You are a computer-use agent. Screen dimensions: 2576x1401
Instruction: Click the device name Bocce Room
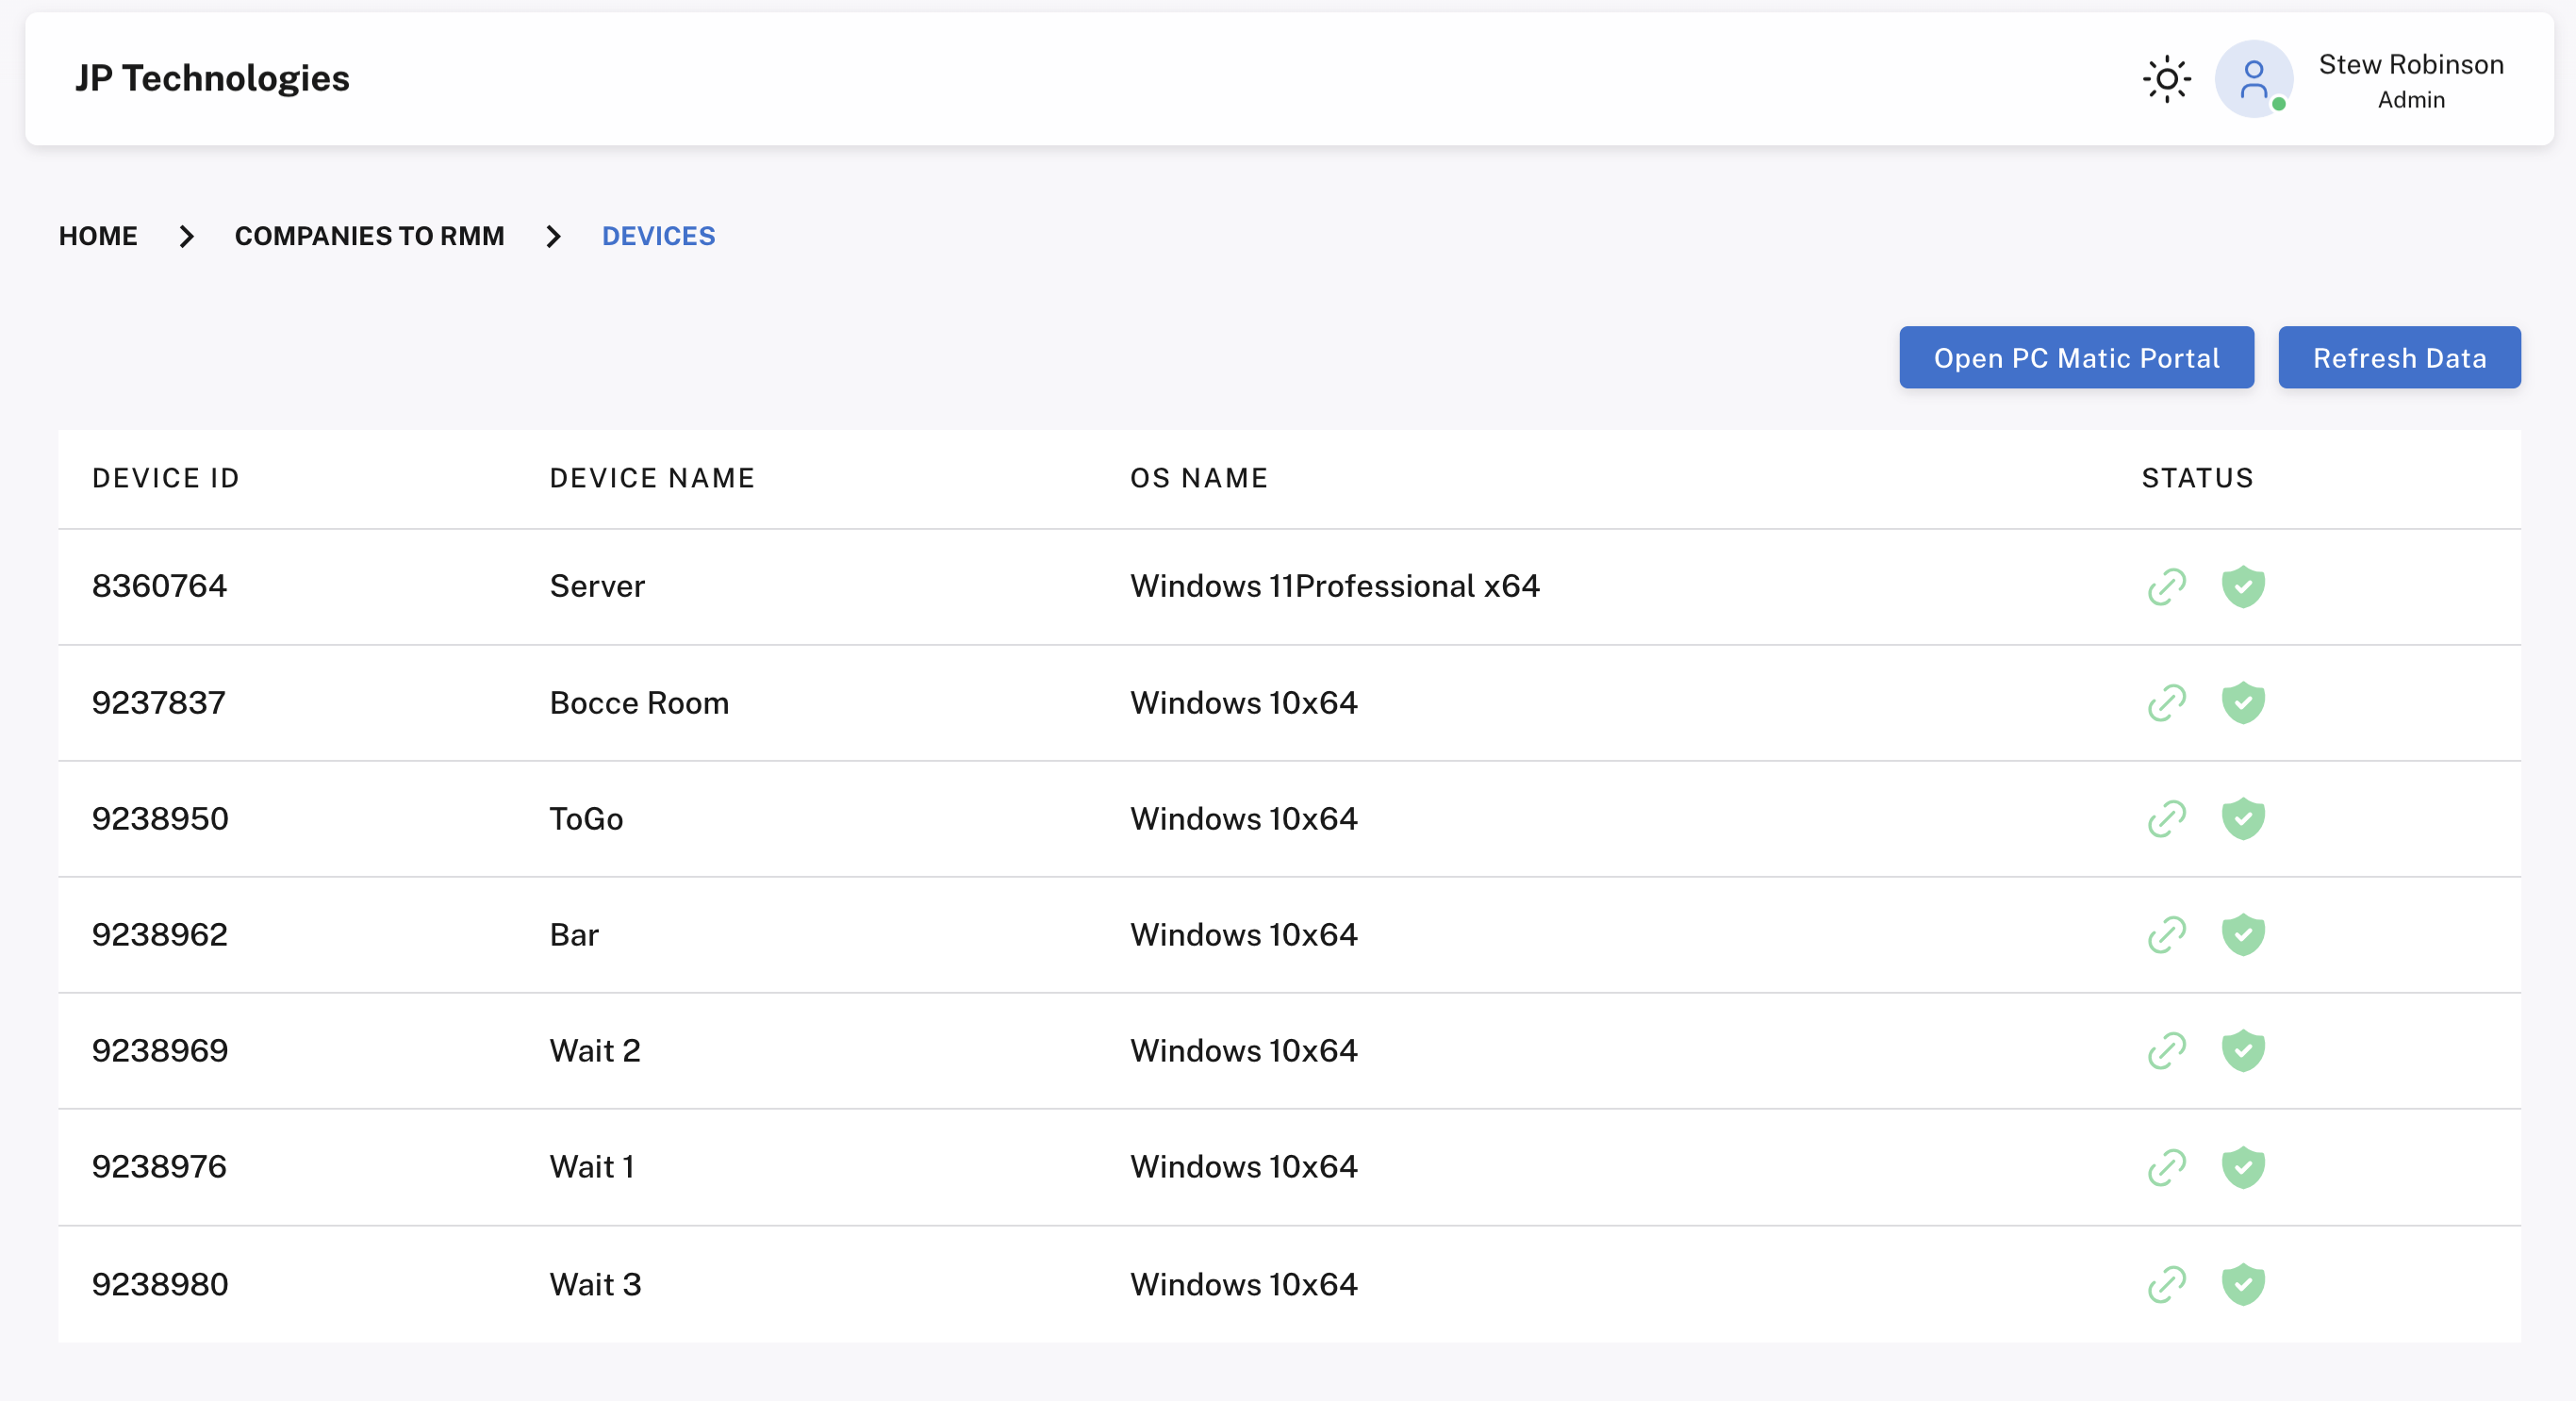click(x=639, y=703)
